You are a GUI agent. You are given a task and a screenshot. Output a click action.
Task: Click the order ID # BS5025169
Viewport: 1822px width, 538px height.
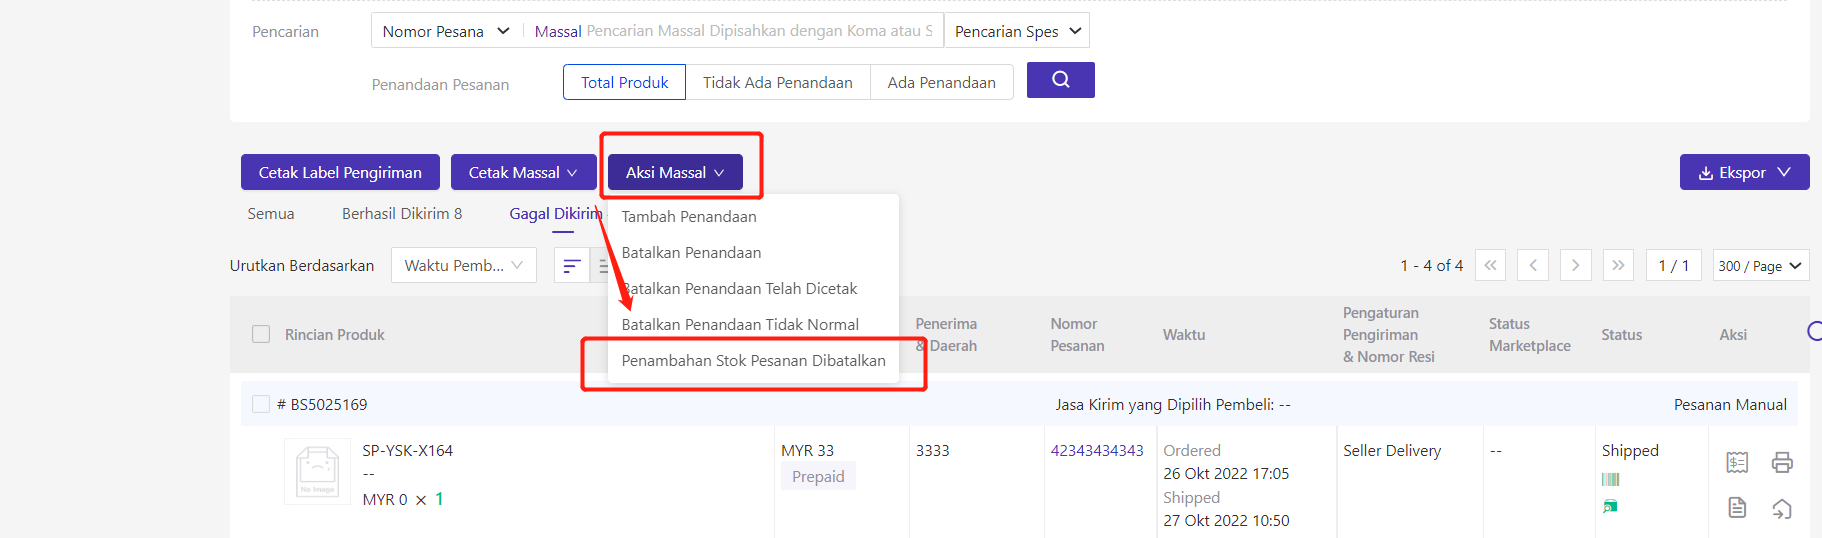click(322, 404)
